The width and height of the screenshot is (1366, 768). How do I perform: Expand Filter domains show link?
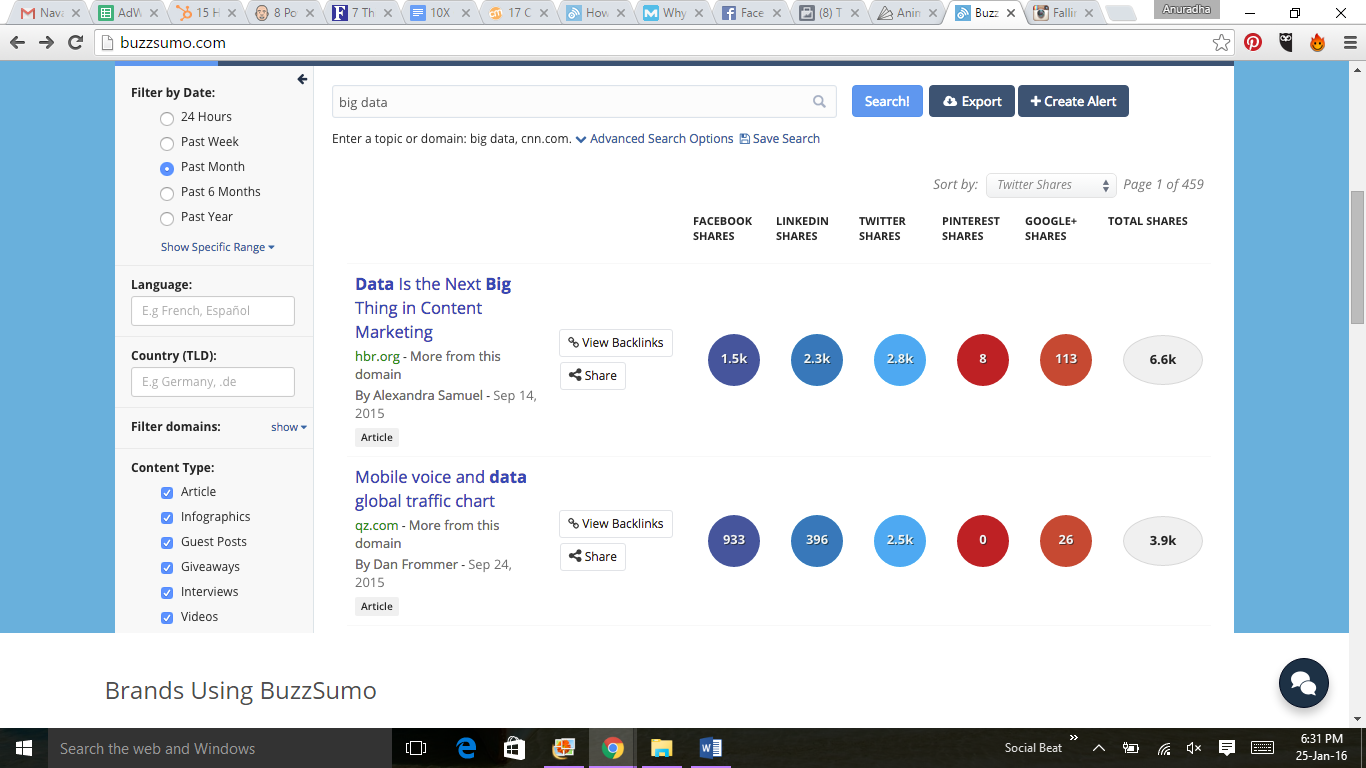coord(288,427)
